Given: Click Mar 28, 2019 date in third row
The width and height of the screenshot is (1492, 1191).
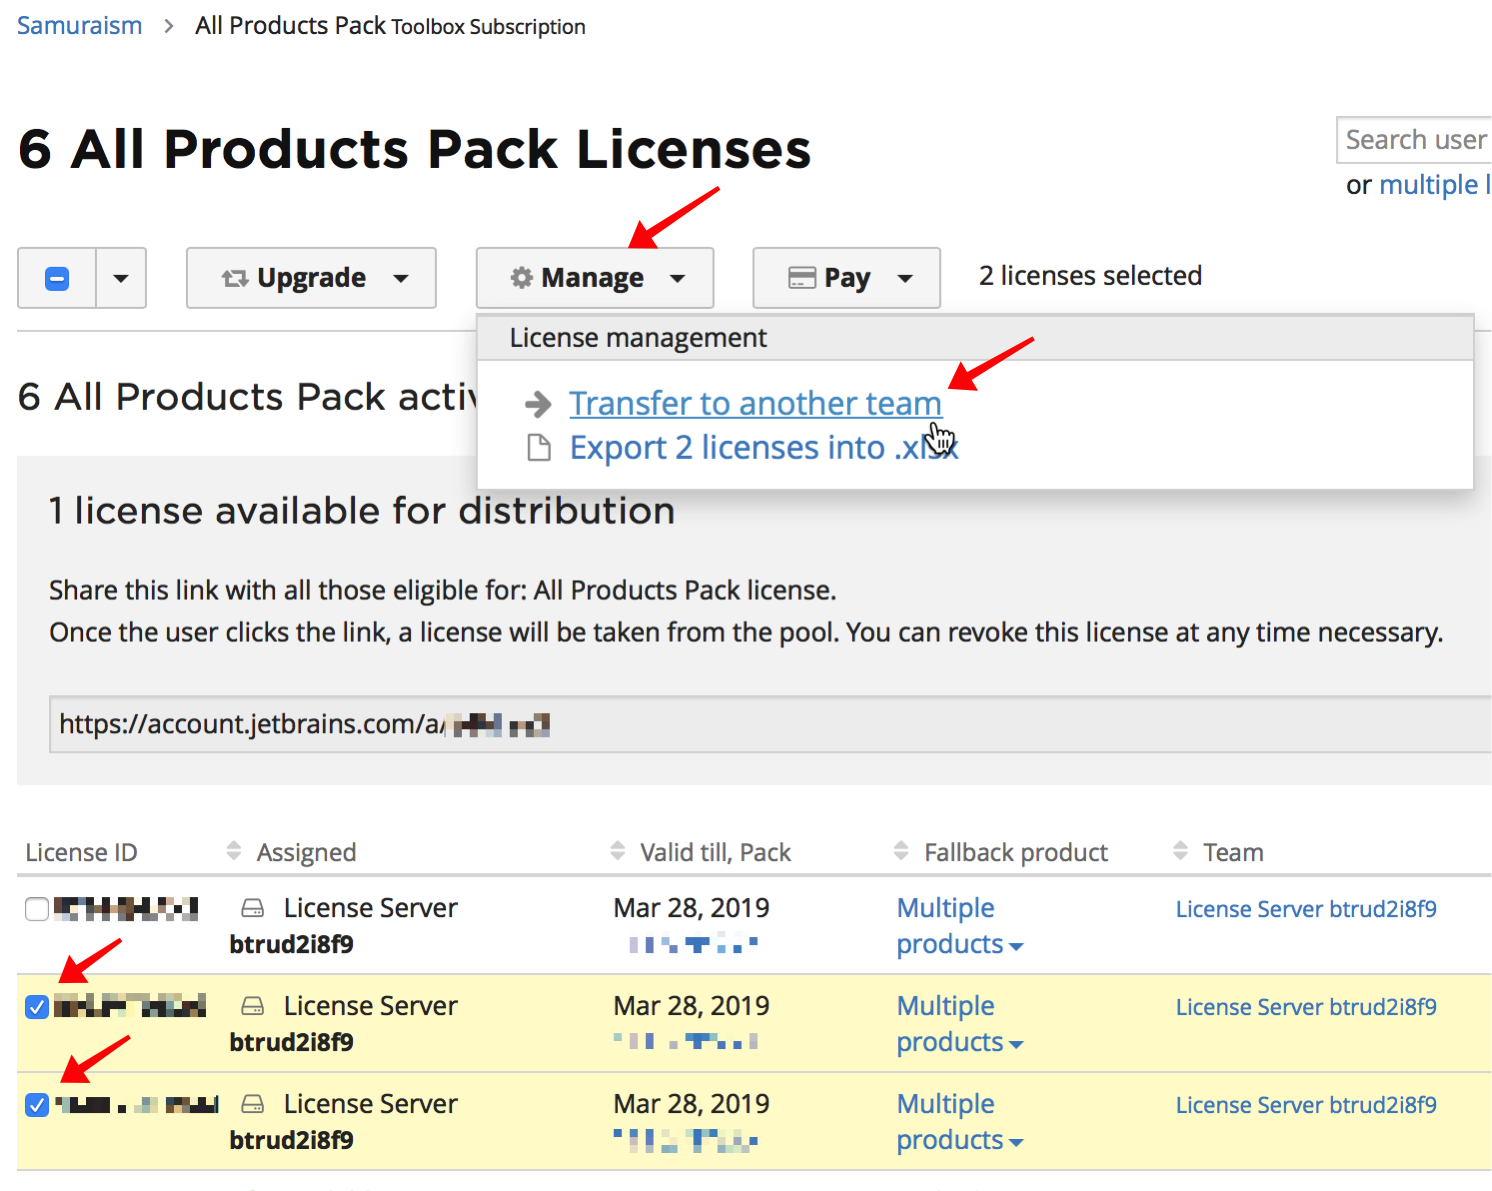Looking at the screenshot, I should click(691, 1104).
